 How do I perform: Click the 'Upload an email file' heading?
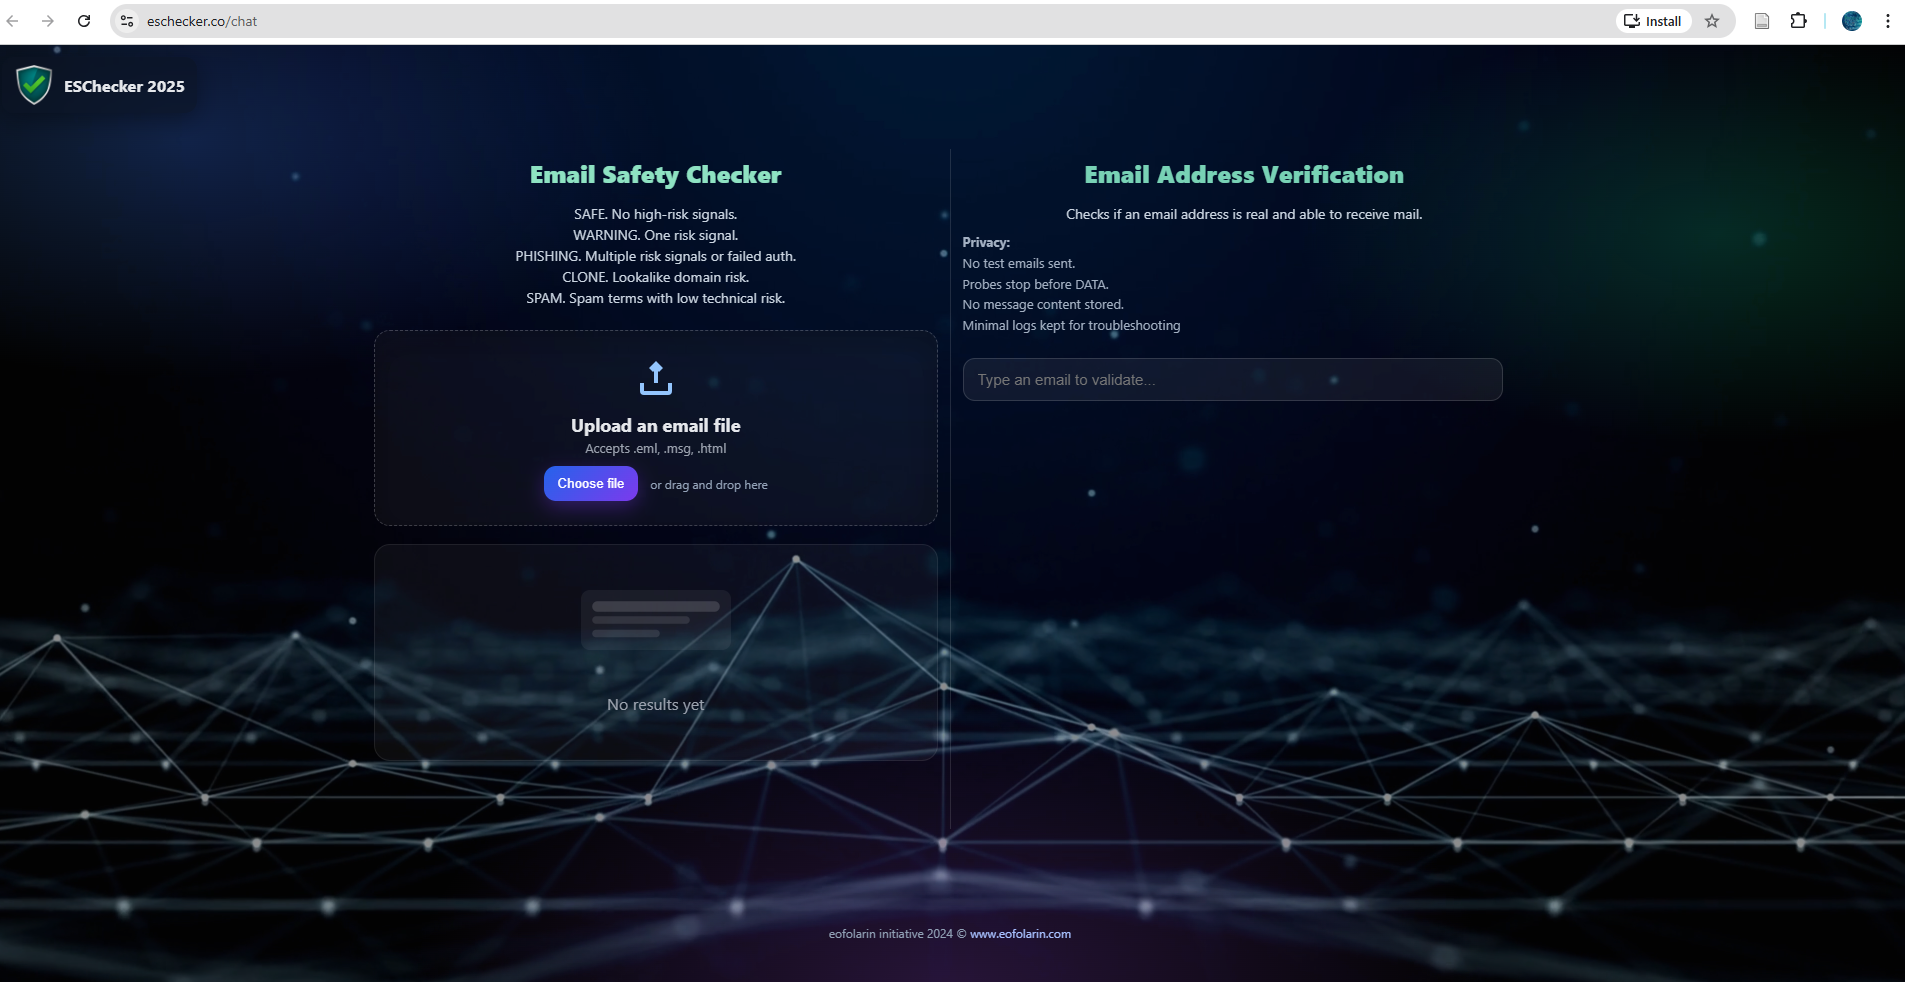tap(656, 426)
